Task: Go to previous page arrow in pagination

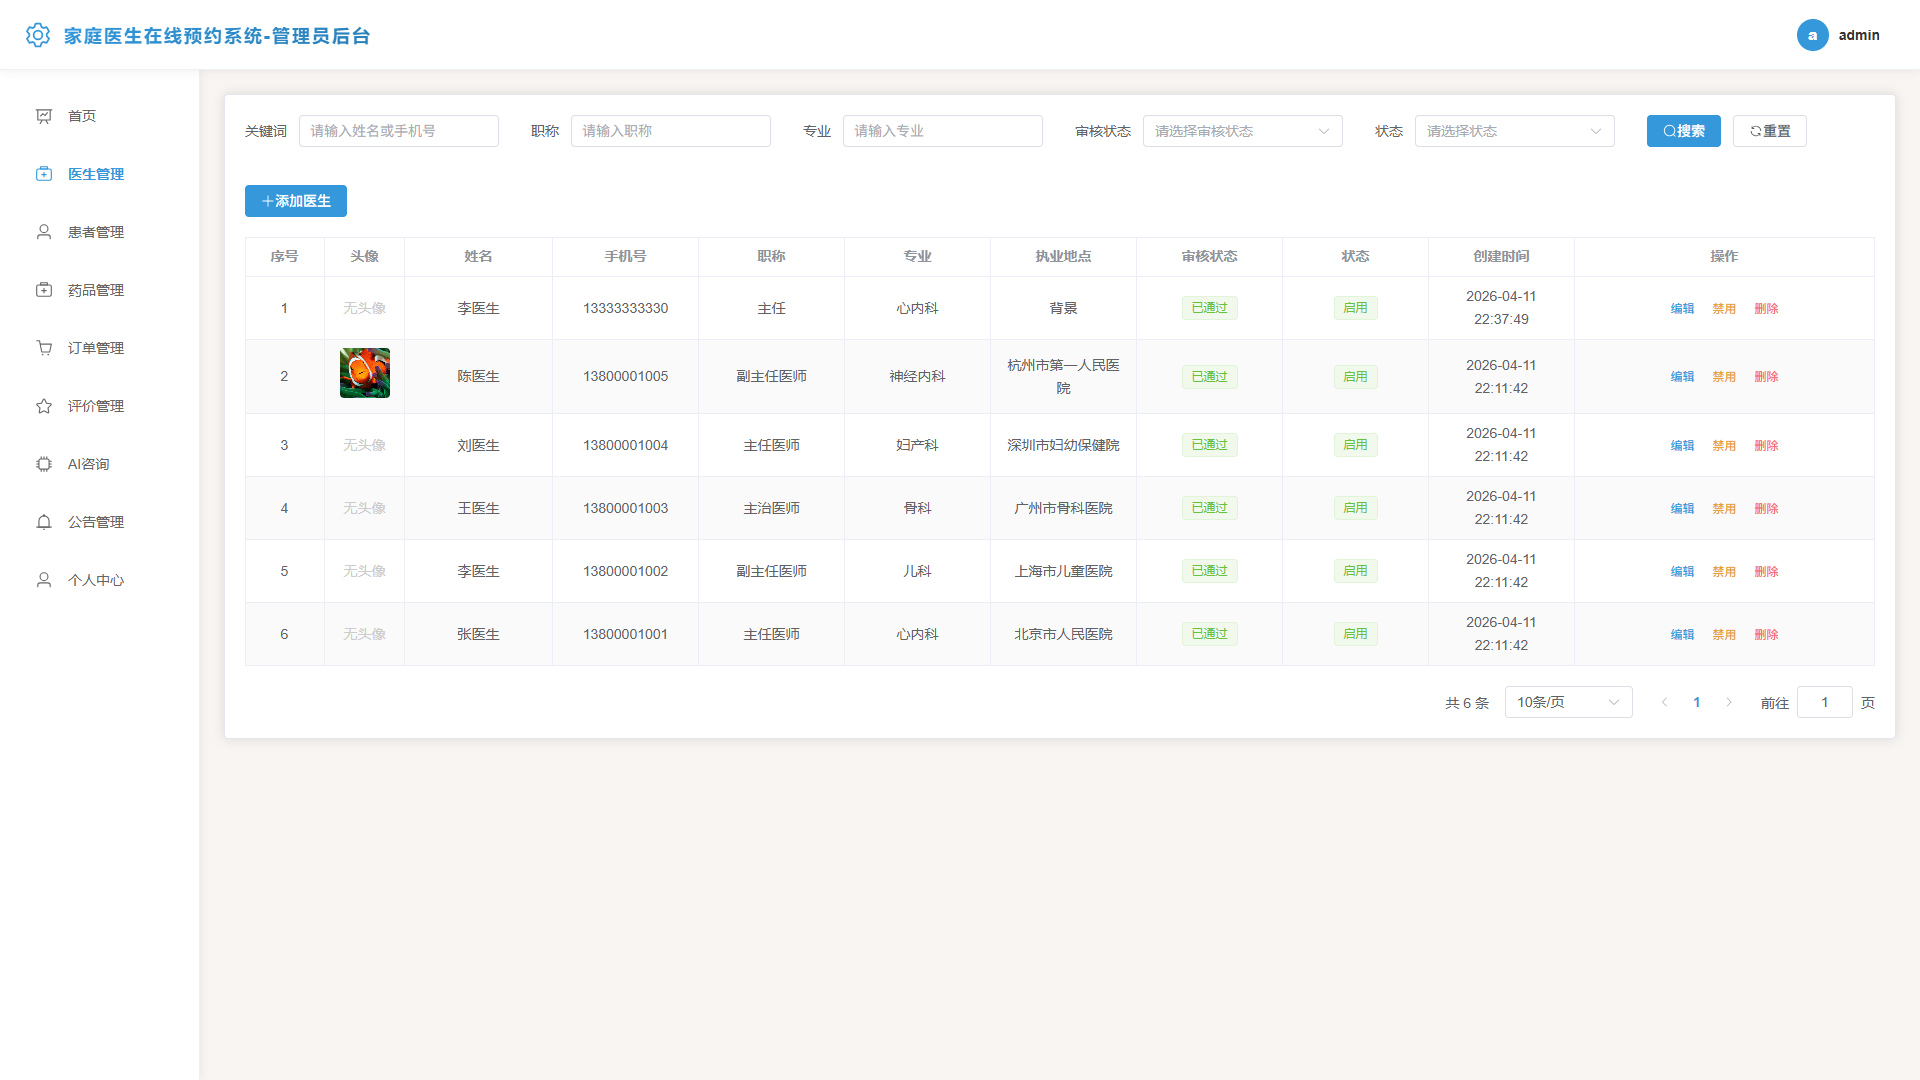Action: pos(1664,702)
